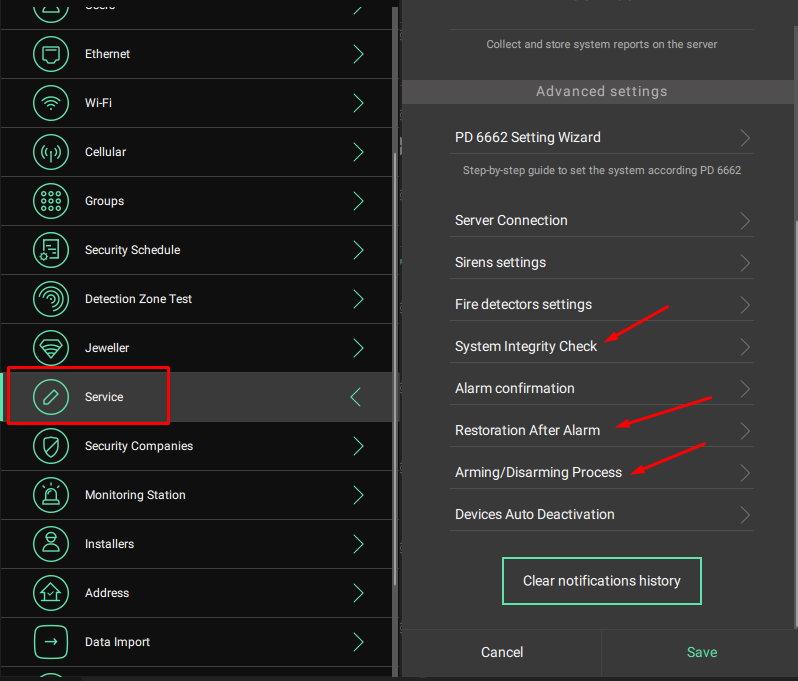Open Devices Auto Deactivation

point(602,515)
